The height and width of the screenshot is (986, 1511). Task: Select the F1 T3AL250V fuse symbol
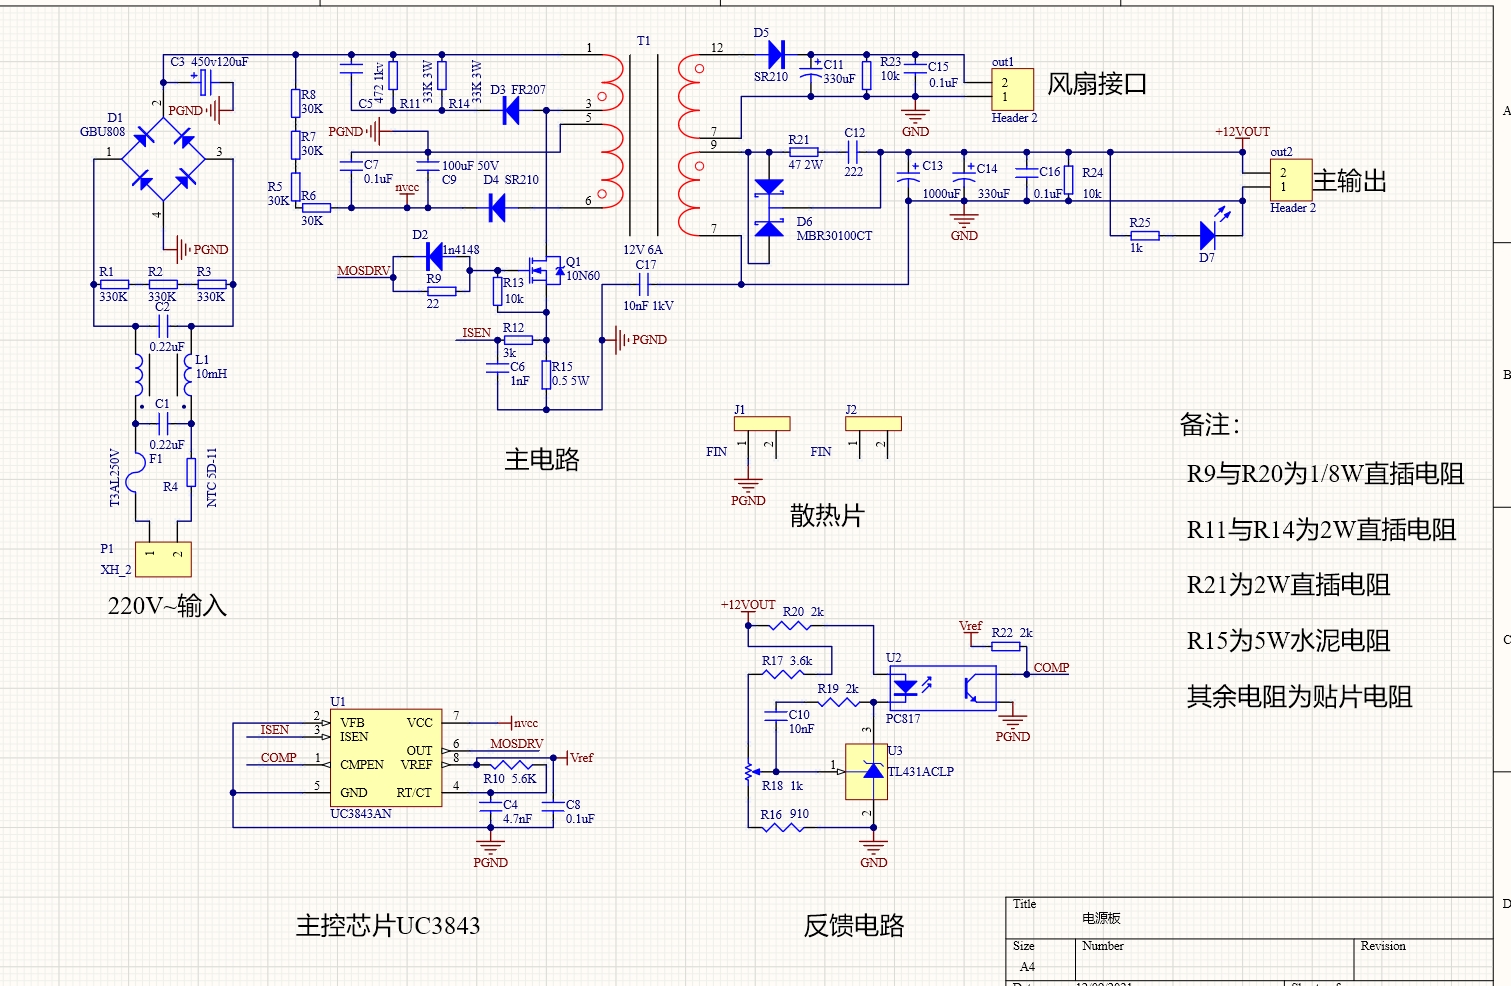point(136,472)
